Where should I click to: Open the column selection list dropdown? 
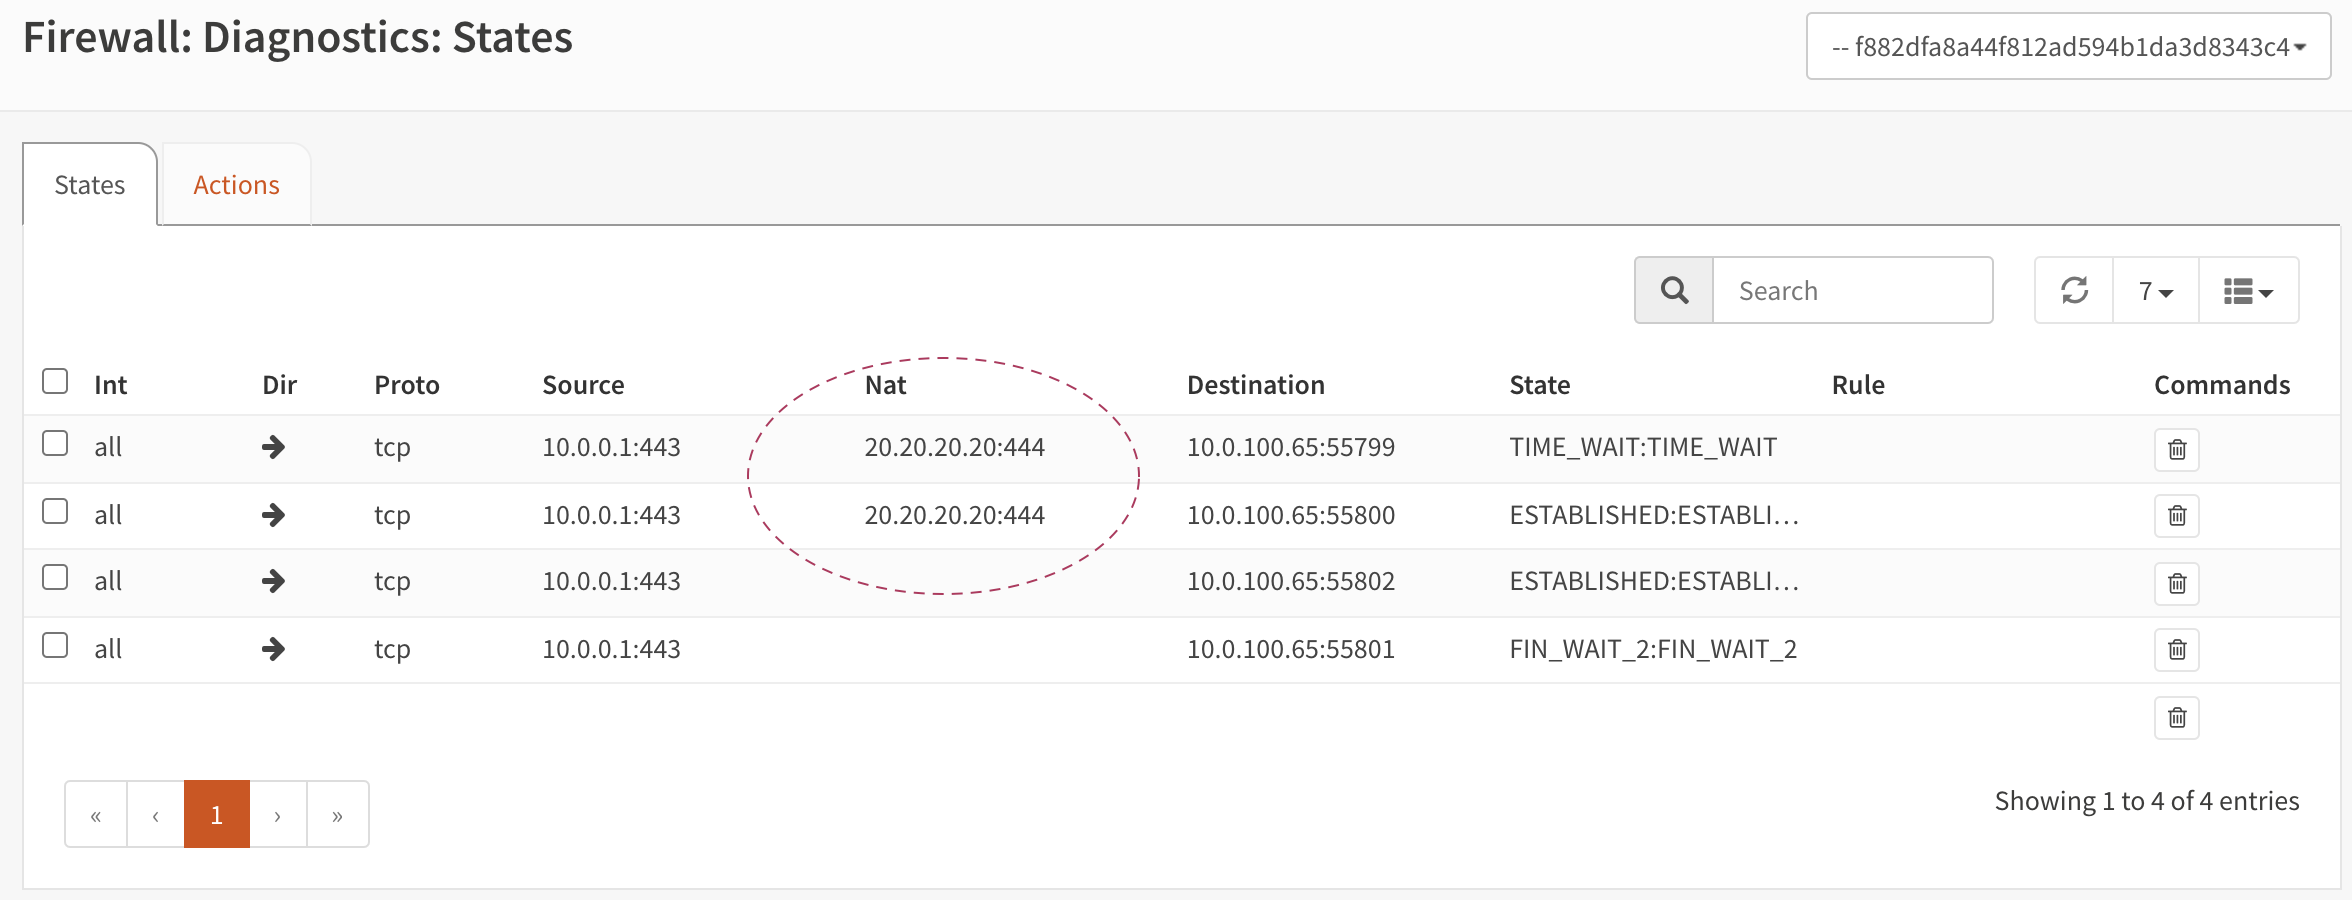[x=2248, y=290]
